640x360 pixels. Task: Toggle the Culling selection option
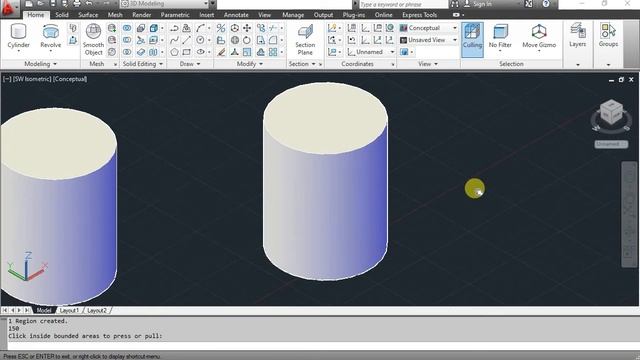click(472, 40)
